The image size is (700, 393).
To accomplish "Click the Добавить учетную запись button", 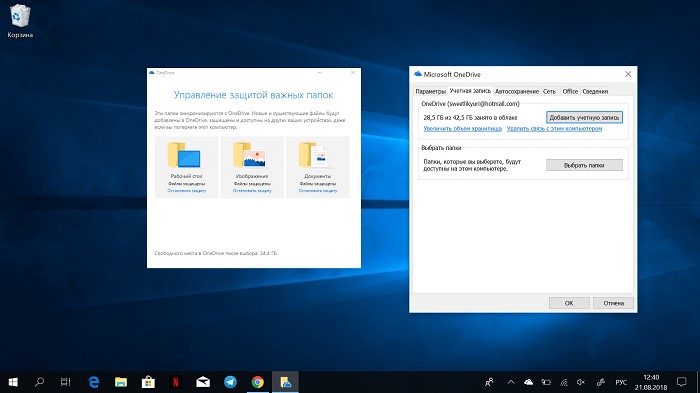I will tap(584, 117).
